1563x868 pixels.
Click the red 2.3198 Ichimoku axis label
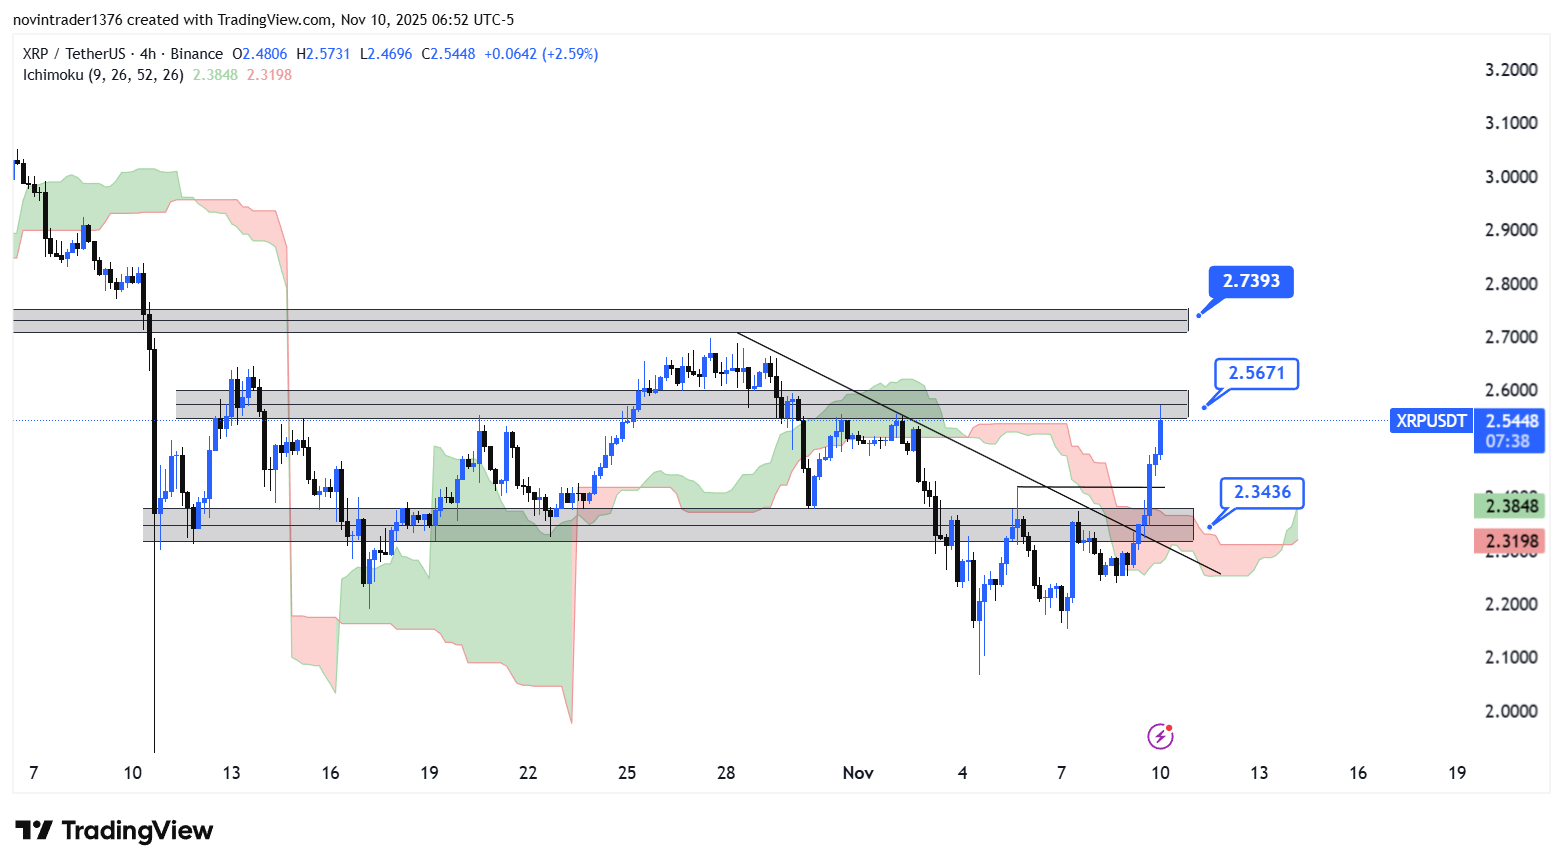coord(1510,542)
